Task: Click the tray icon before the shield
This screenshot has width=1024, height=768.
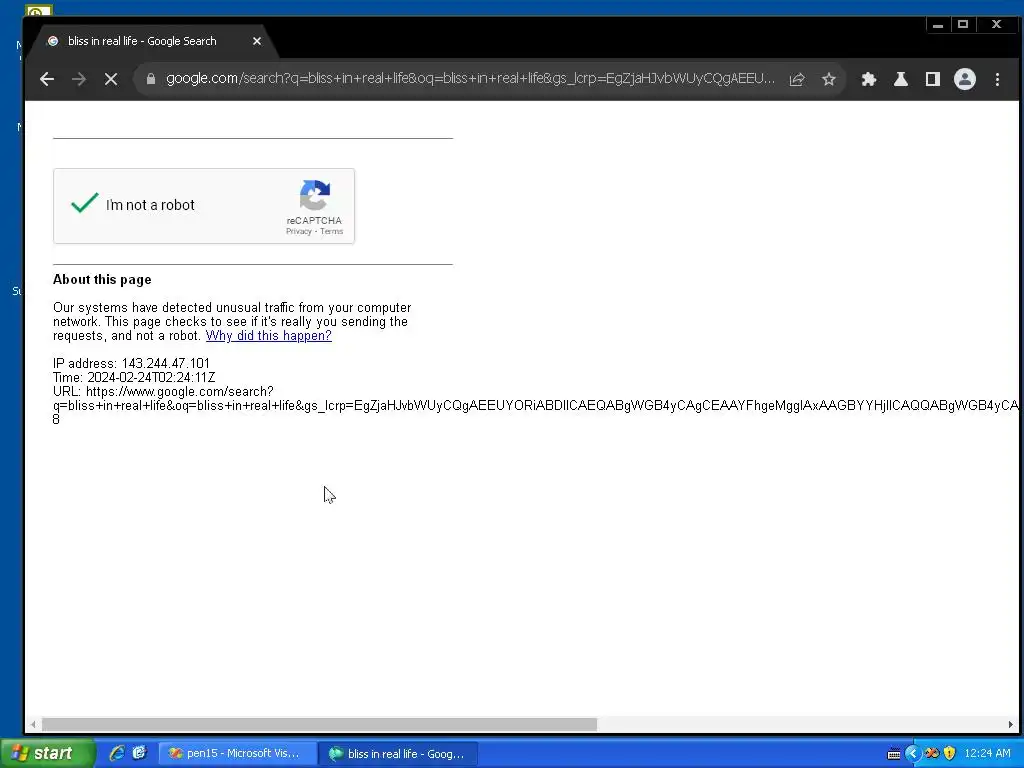Action: coord(932,754)
